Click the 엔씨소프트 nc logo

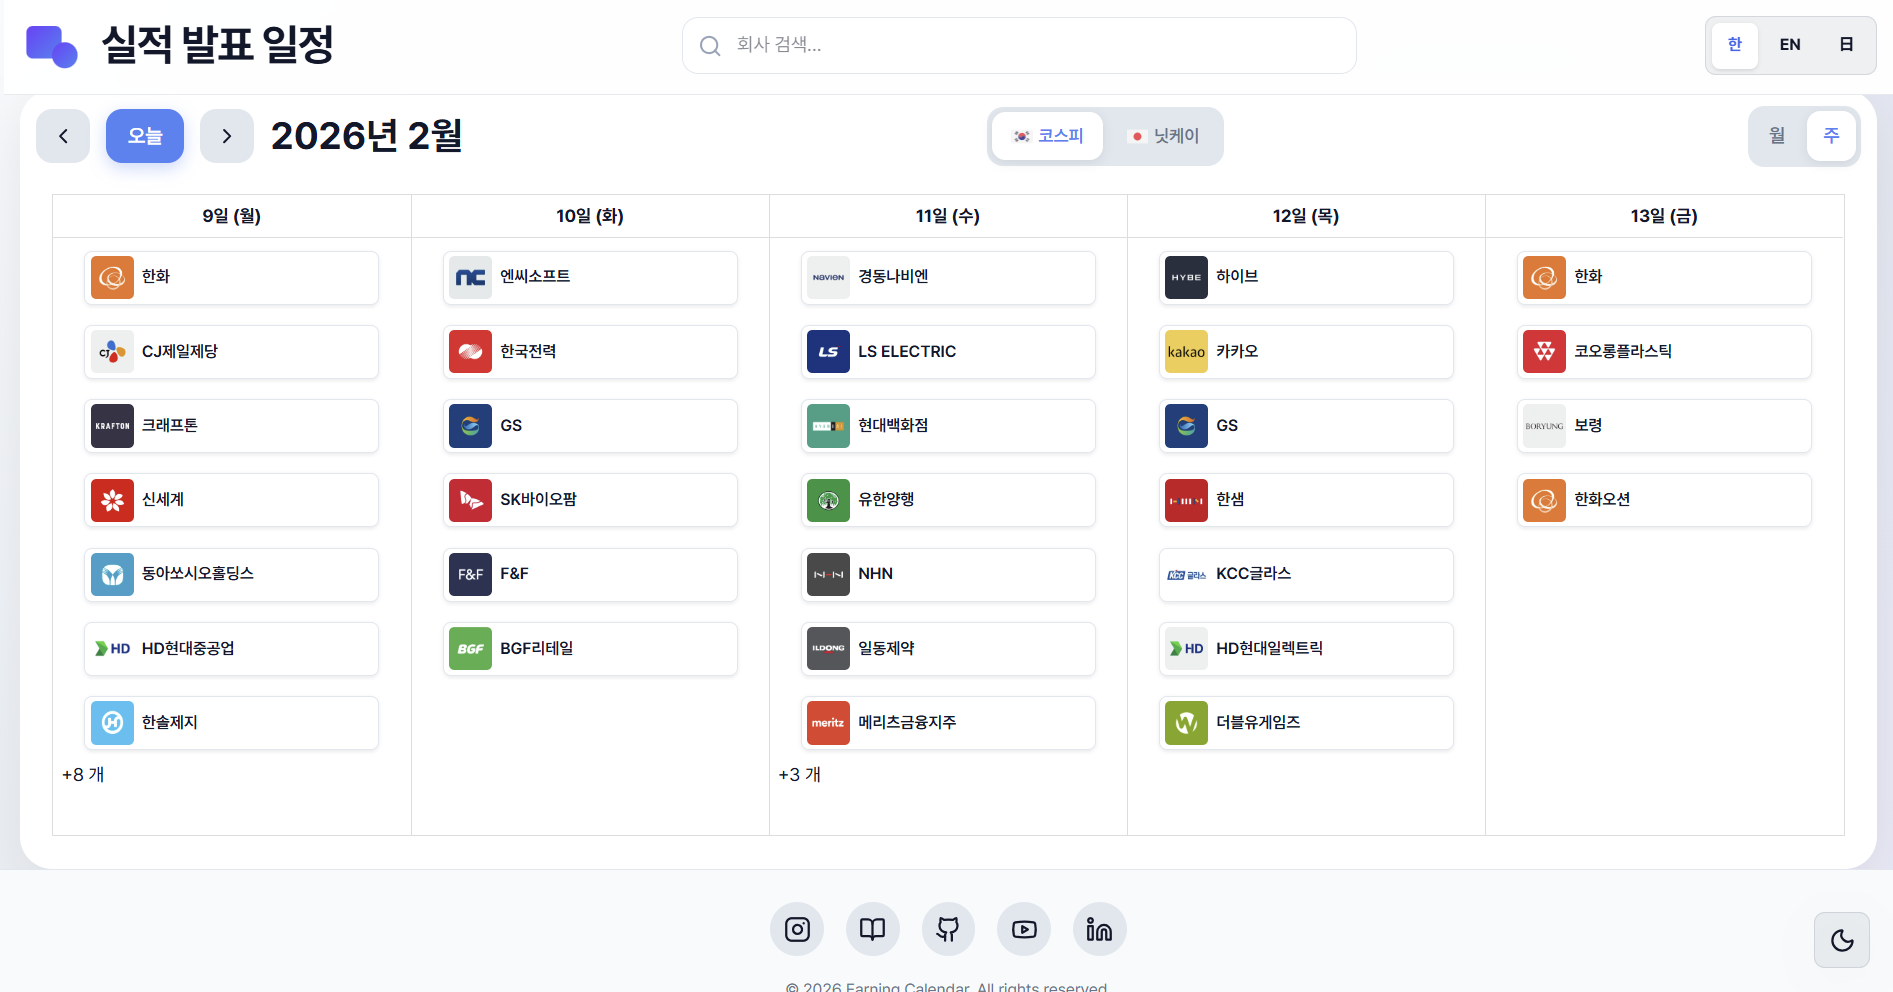coord(470,277)
